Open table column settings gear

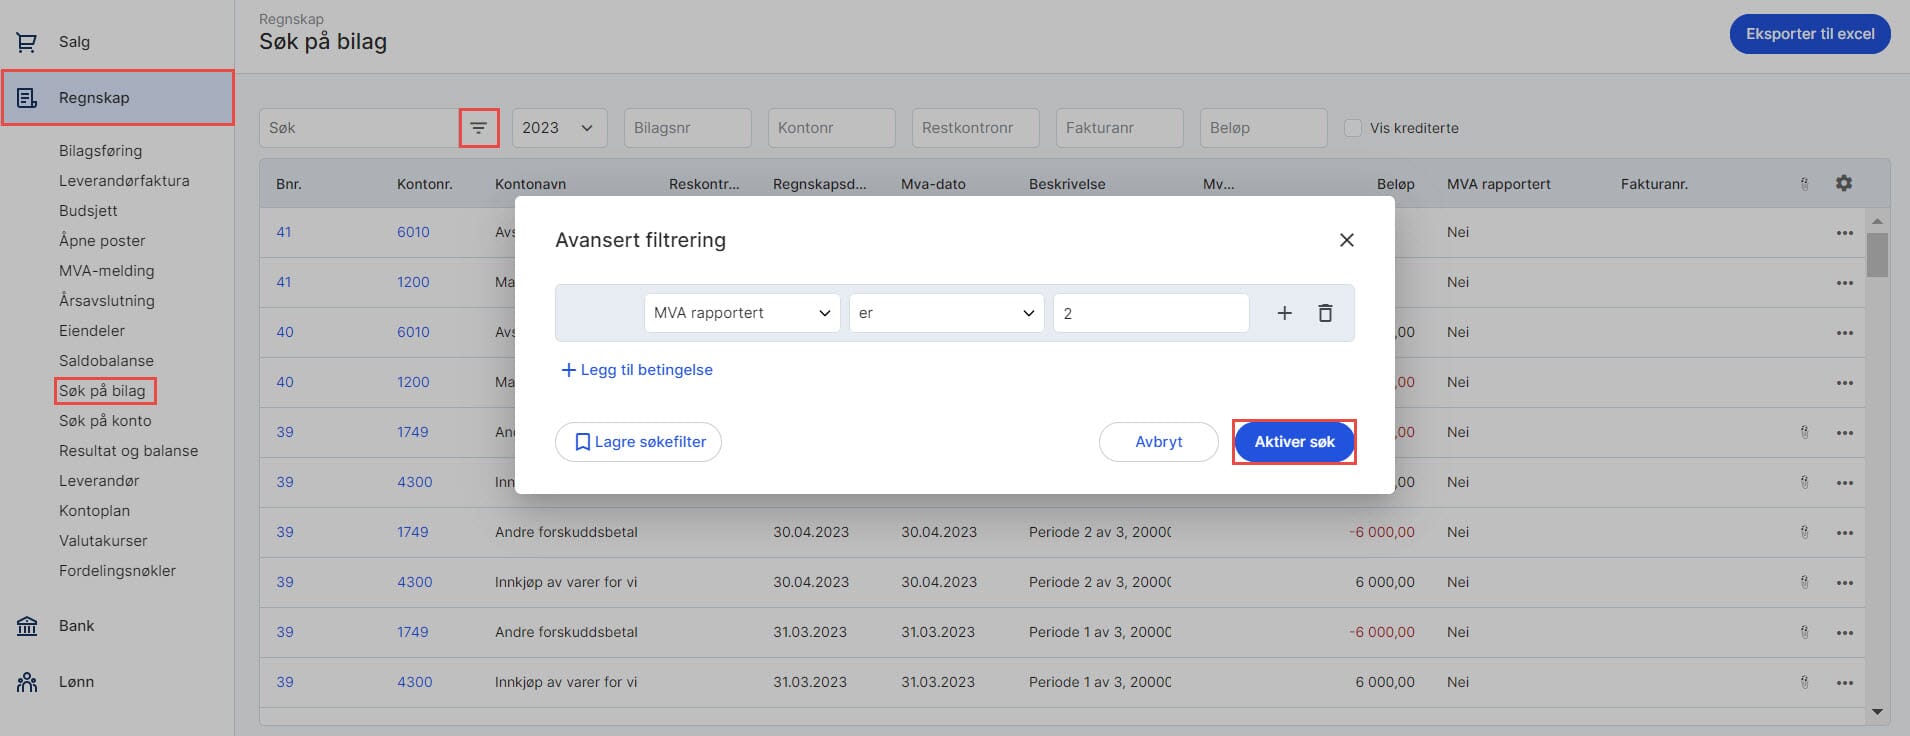(x=1844, y=183)
